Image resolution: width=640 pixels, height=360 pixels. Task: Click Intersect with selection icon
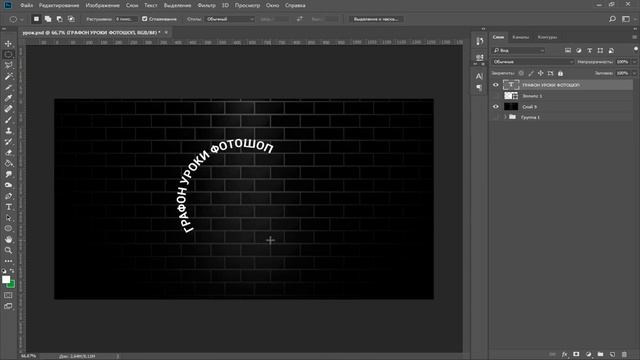coord(71,19)
